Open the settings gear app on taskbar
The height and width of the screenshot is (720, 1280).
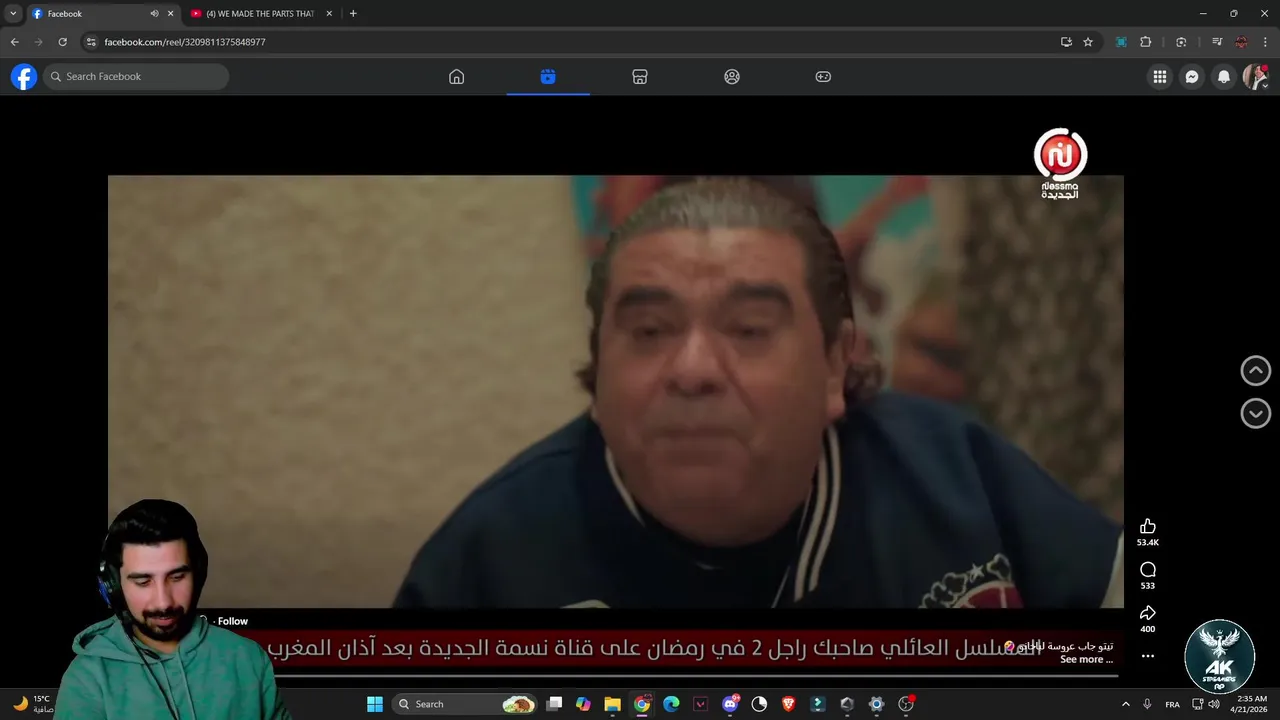[876, 704]
